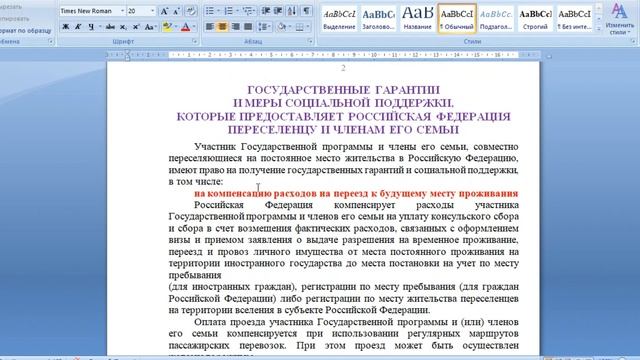The height and width of the screenshot is (360, 640).
Task: Apply text highlight color
Action: [x=167, y=27]
